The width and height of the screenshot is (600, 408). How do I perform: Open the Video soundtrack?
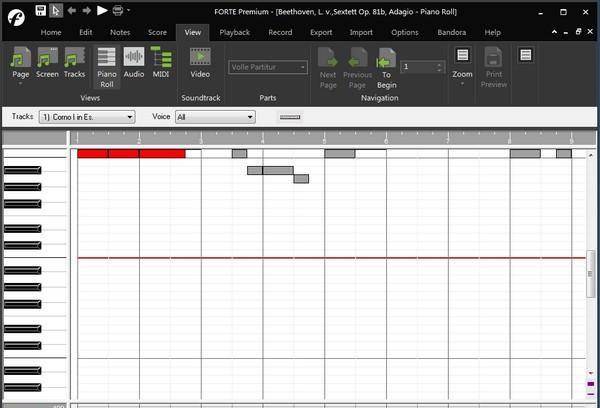pyautogui.click(x=200, y=63)
